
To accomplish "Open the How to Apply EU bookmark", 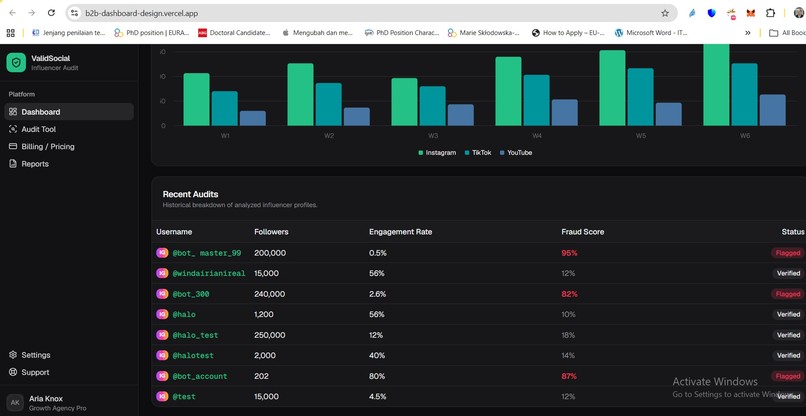I will click(568, 33).
